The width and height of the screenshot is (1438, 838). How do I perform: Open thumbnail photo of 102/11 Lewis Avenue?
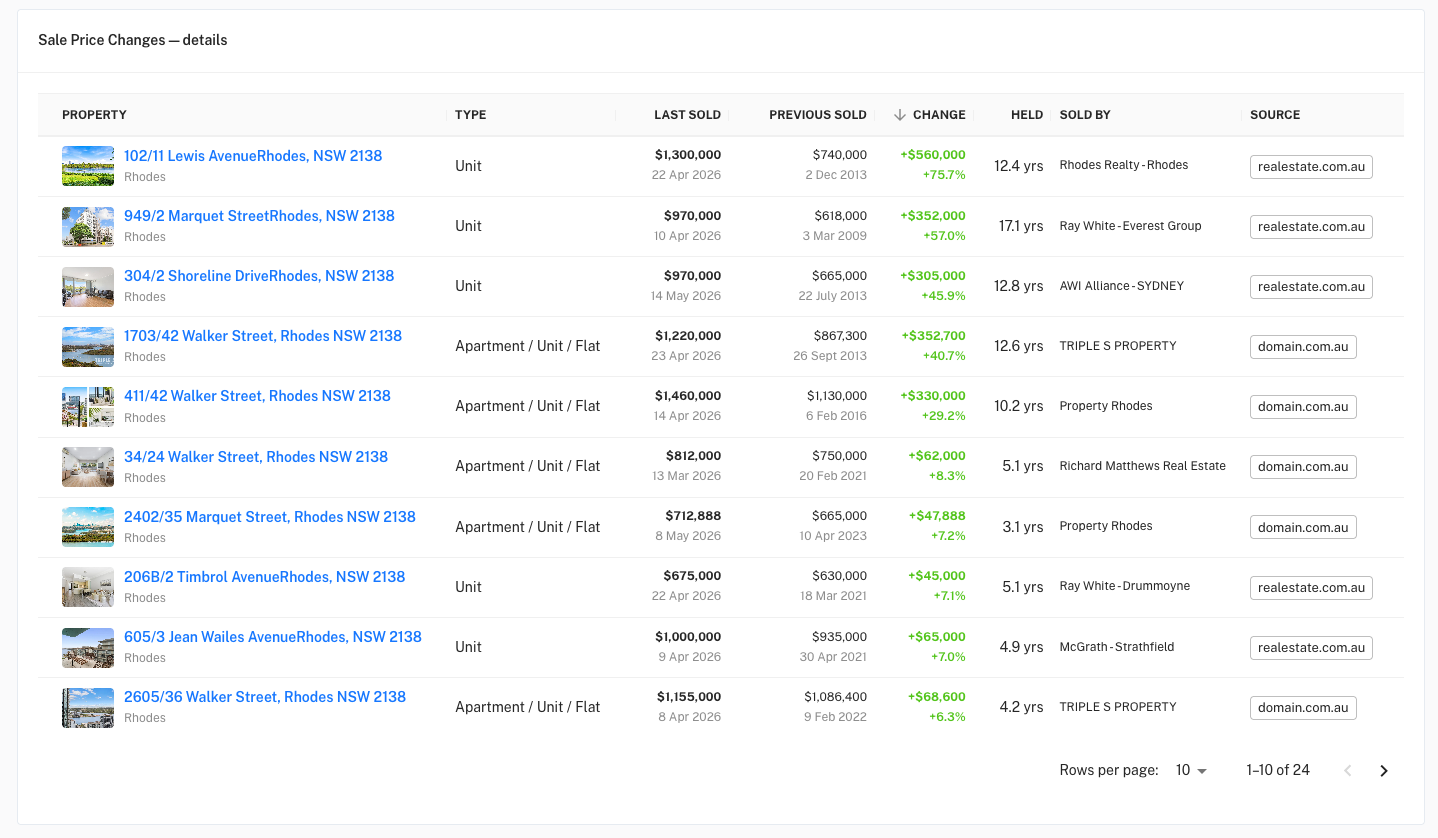(x=88, y=166)
